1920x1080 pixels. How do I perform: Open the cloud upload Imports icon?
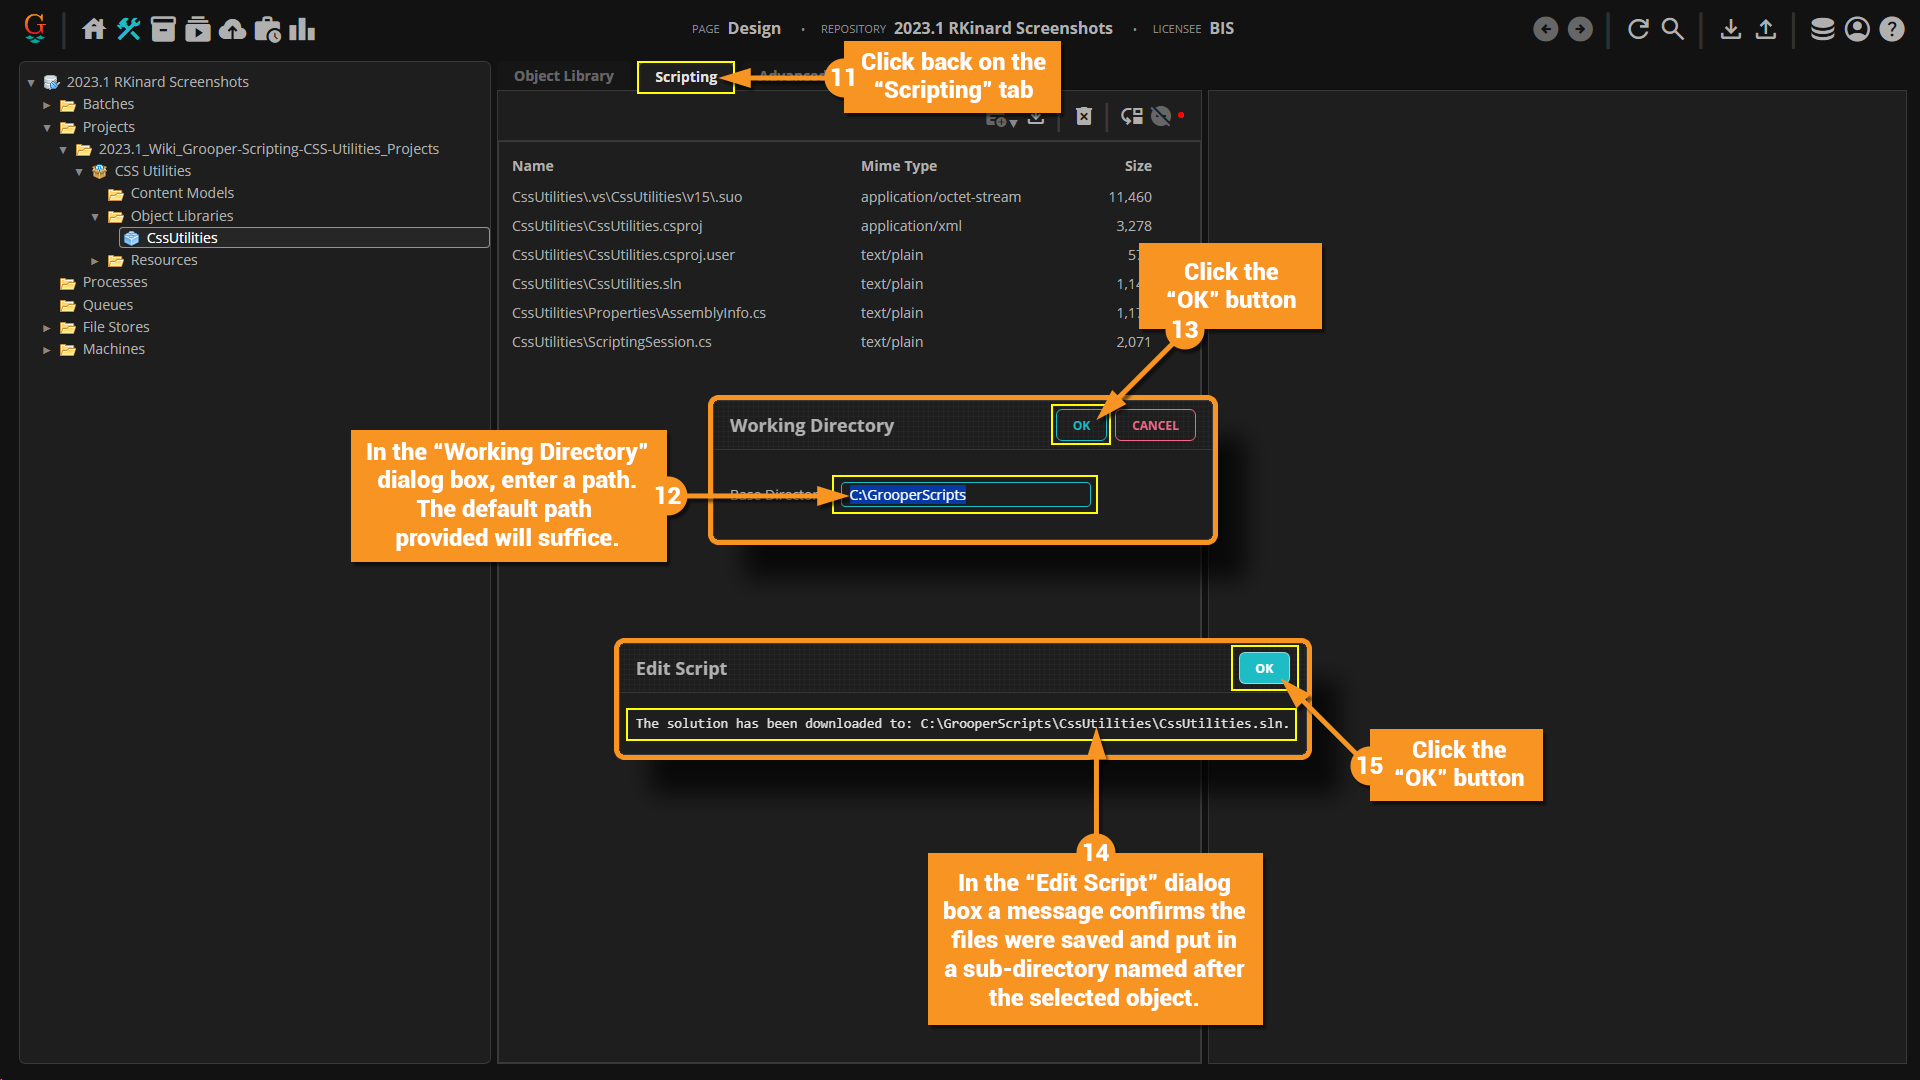232,29
